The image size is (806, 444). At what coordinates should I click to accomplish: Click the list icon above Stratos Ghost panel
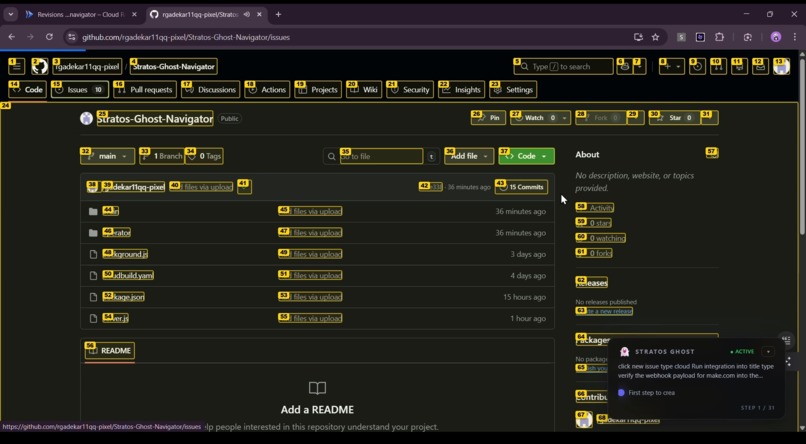pos(785,339)
